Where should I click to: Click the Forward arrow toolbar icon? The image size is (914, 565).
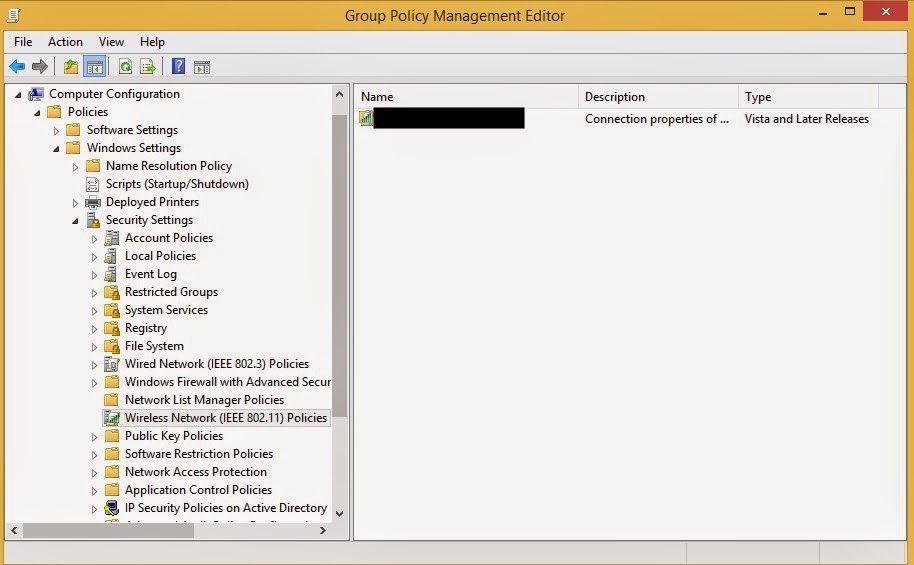click(x=40, y=66)
